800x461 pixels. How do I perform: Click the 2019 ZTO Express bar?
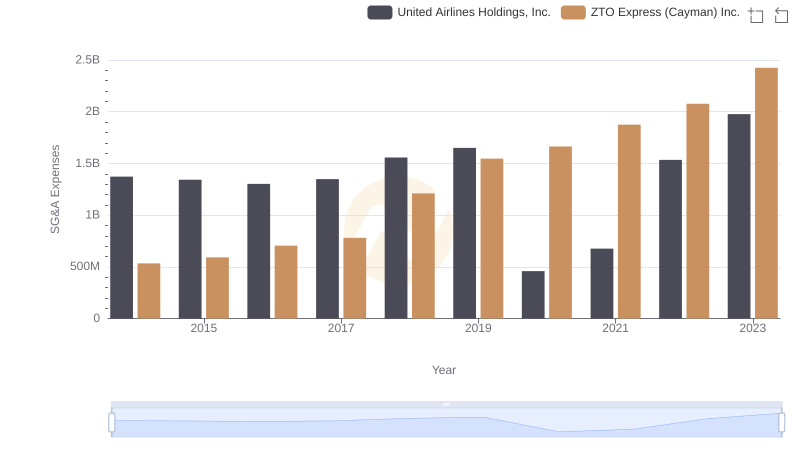tap(492, 239)
